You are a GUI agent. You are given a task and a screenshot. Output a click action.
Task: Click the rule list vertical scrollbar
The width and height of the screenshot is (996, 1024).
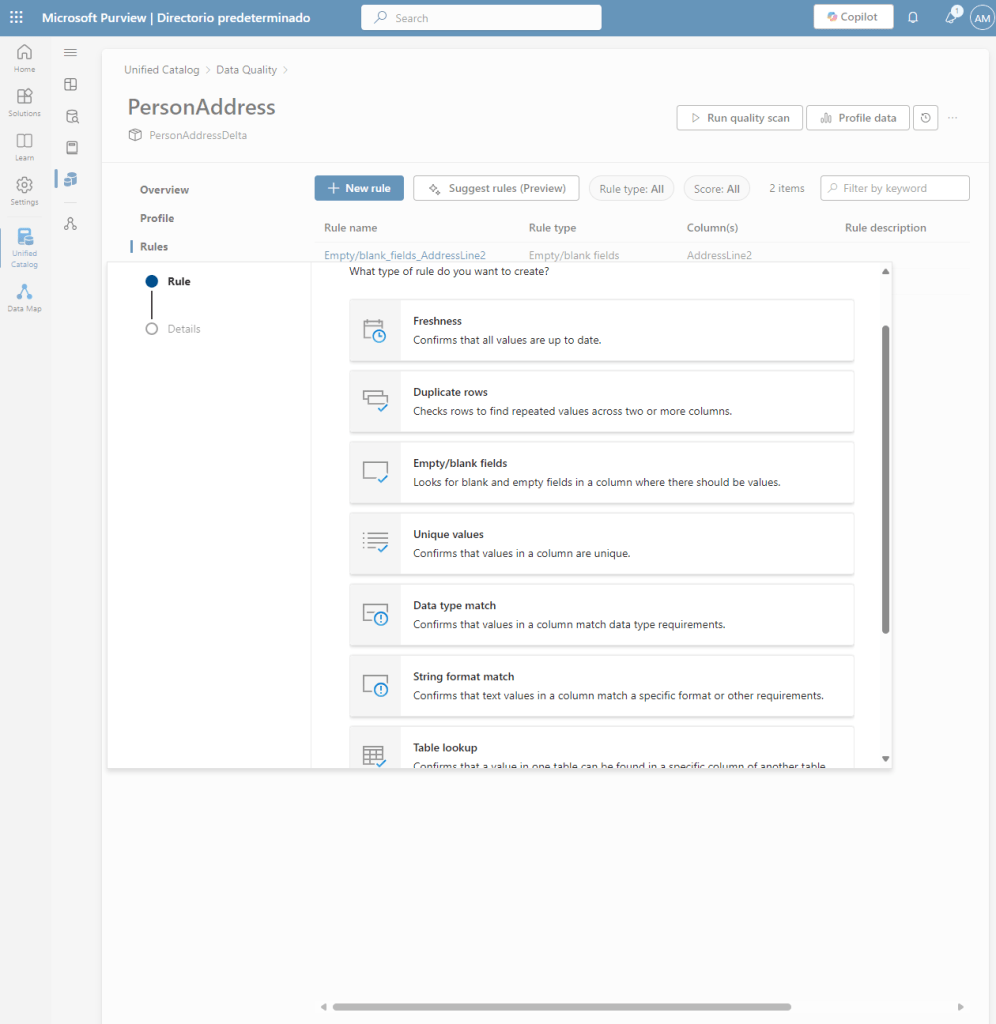click(x=886, y=480)
